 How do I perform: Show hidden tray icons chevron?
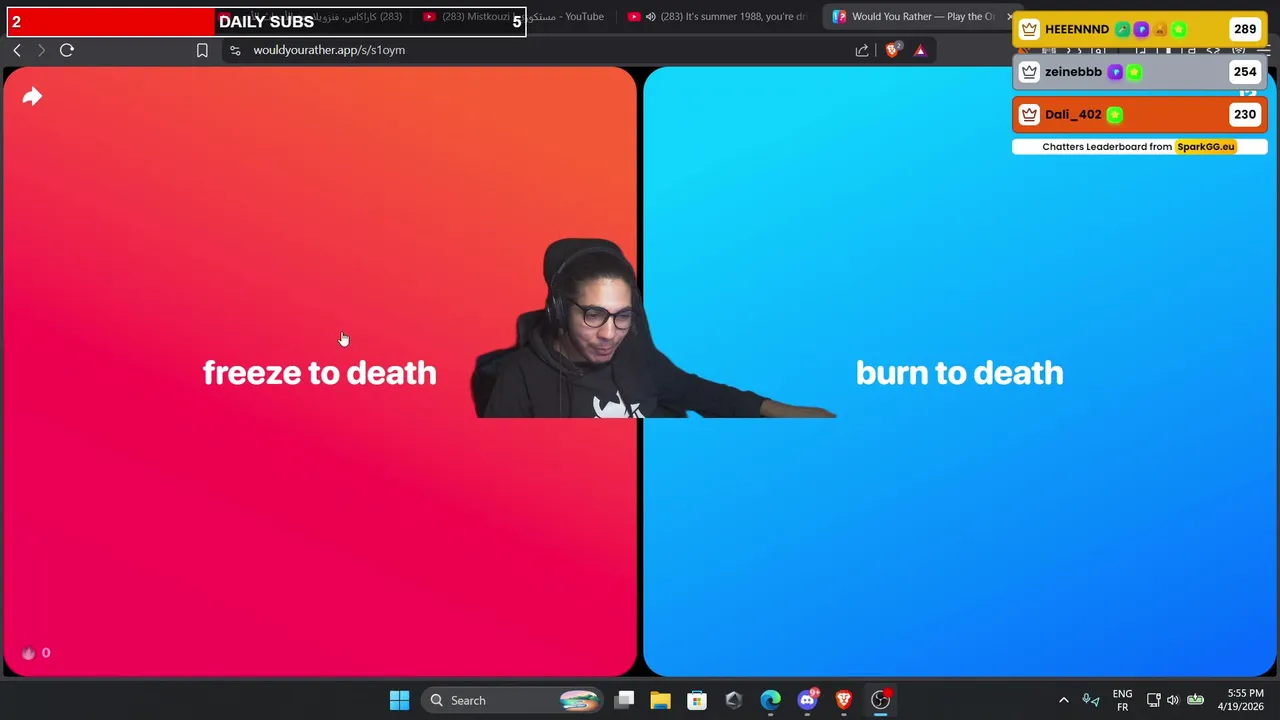point(1063,700)
